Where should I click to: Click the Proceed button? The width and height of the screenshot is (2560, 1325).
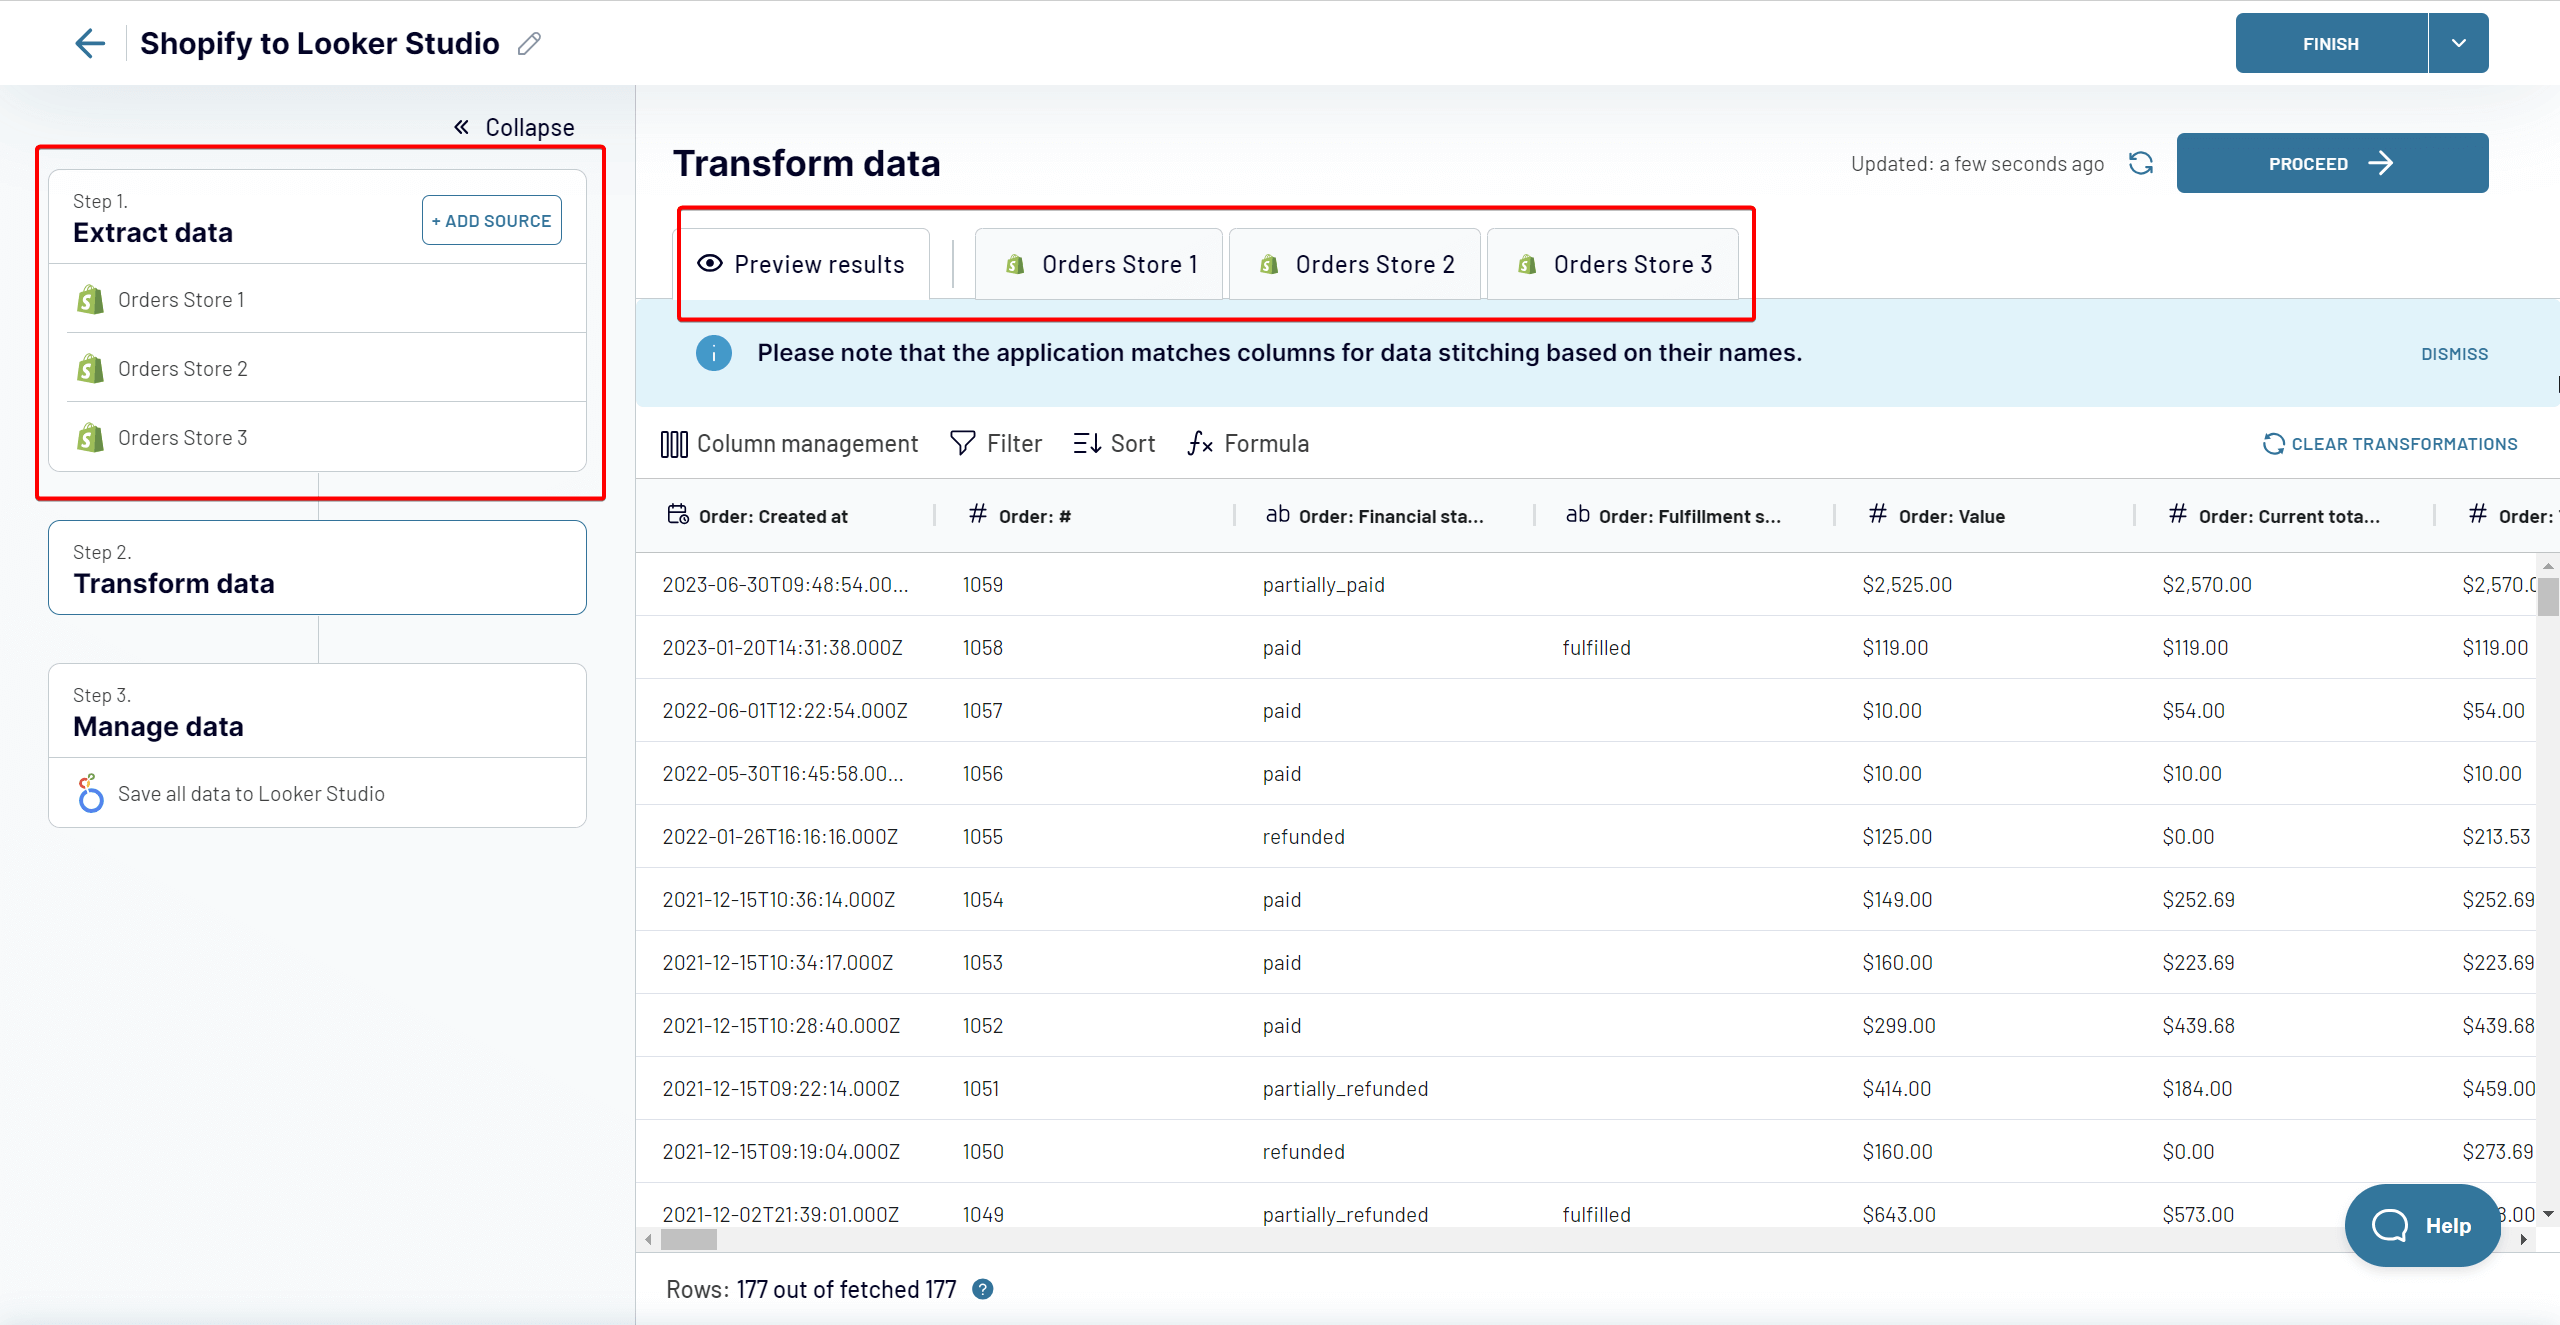tap(2332, 163)
